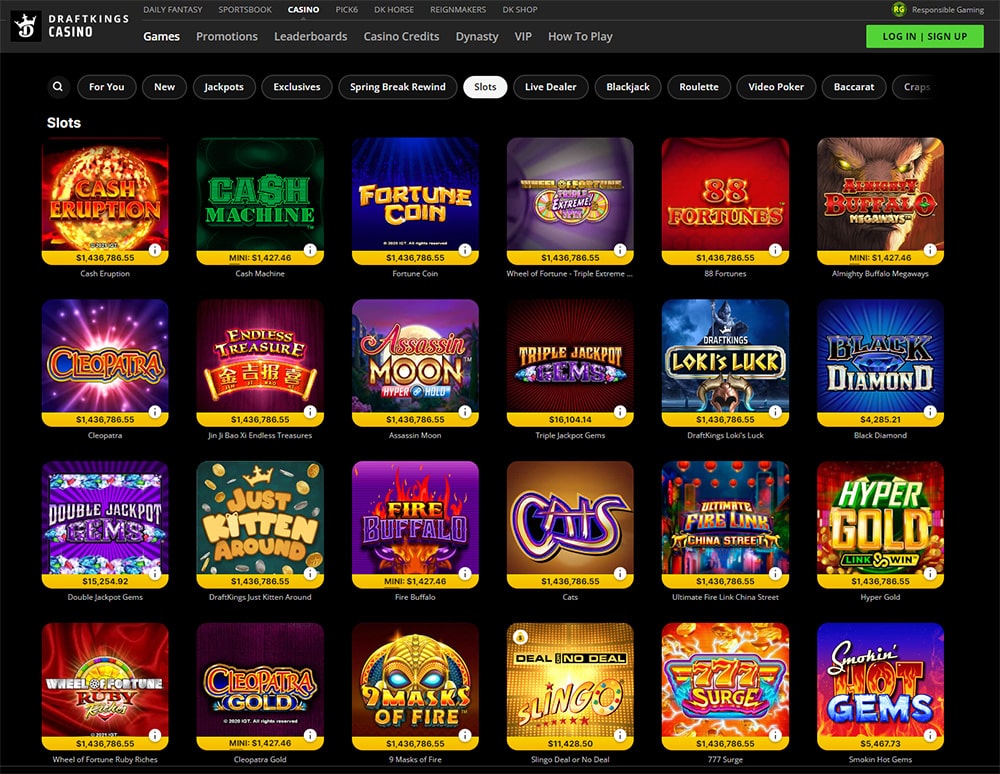Screen dimensions: 1000x774
Task: Open info icon on Triple Jackpot Gems tile
Action: (x=620, y=412)
